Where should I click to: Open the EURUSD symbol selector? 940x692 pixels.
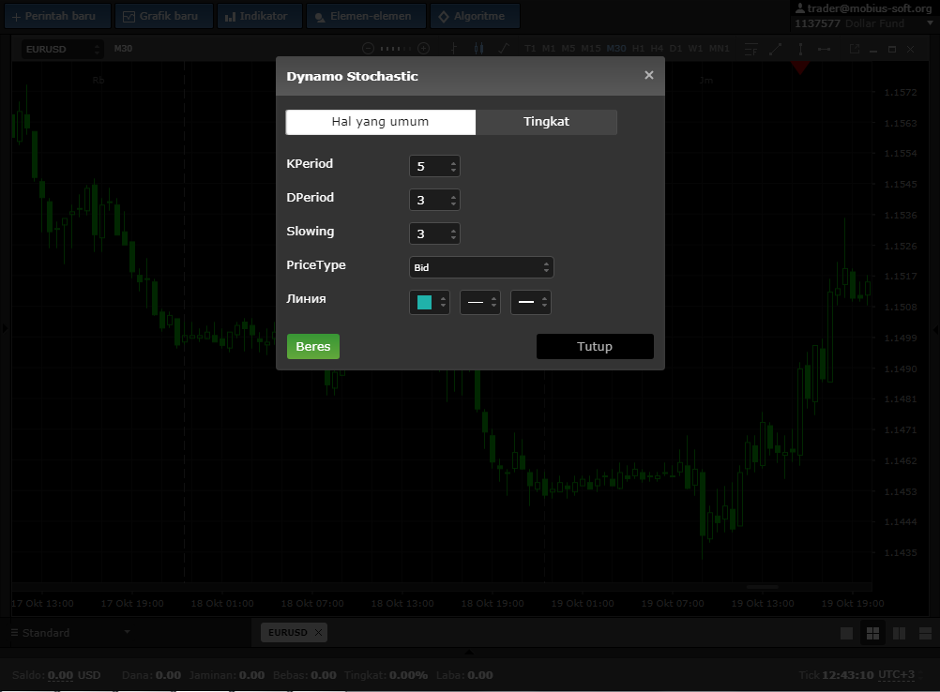pyautogui.click(x=62, y=49)
